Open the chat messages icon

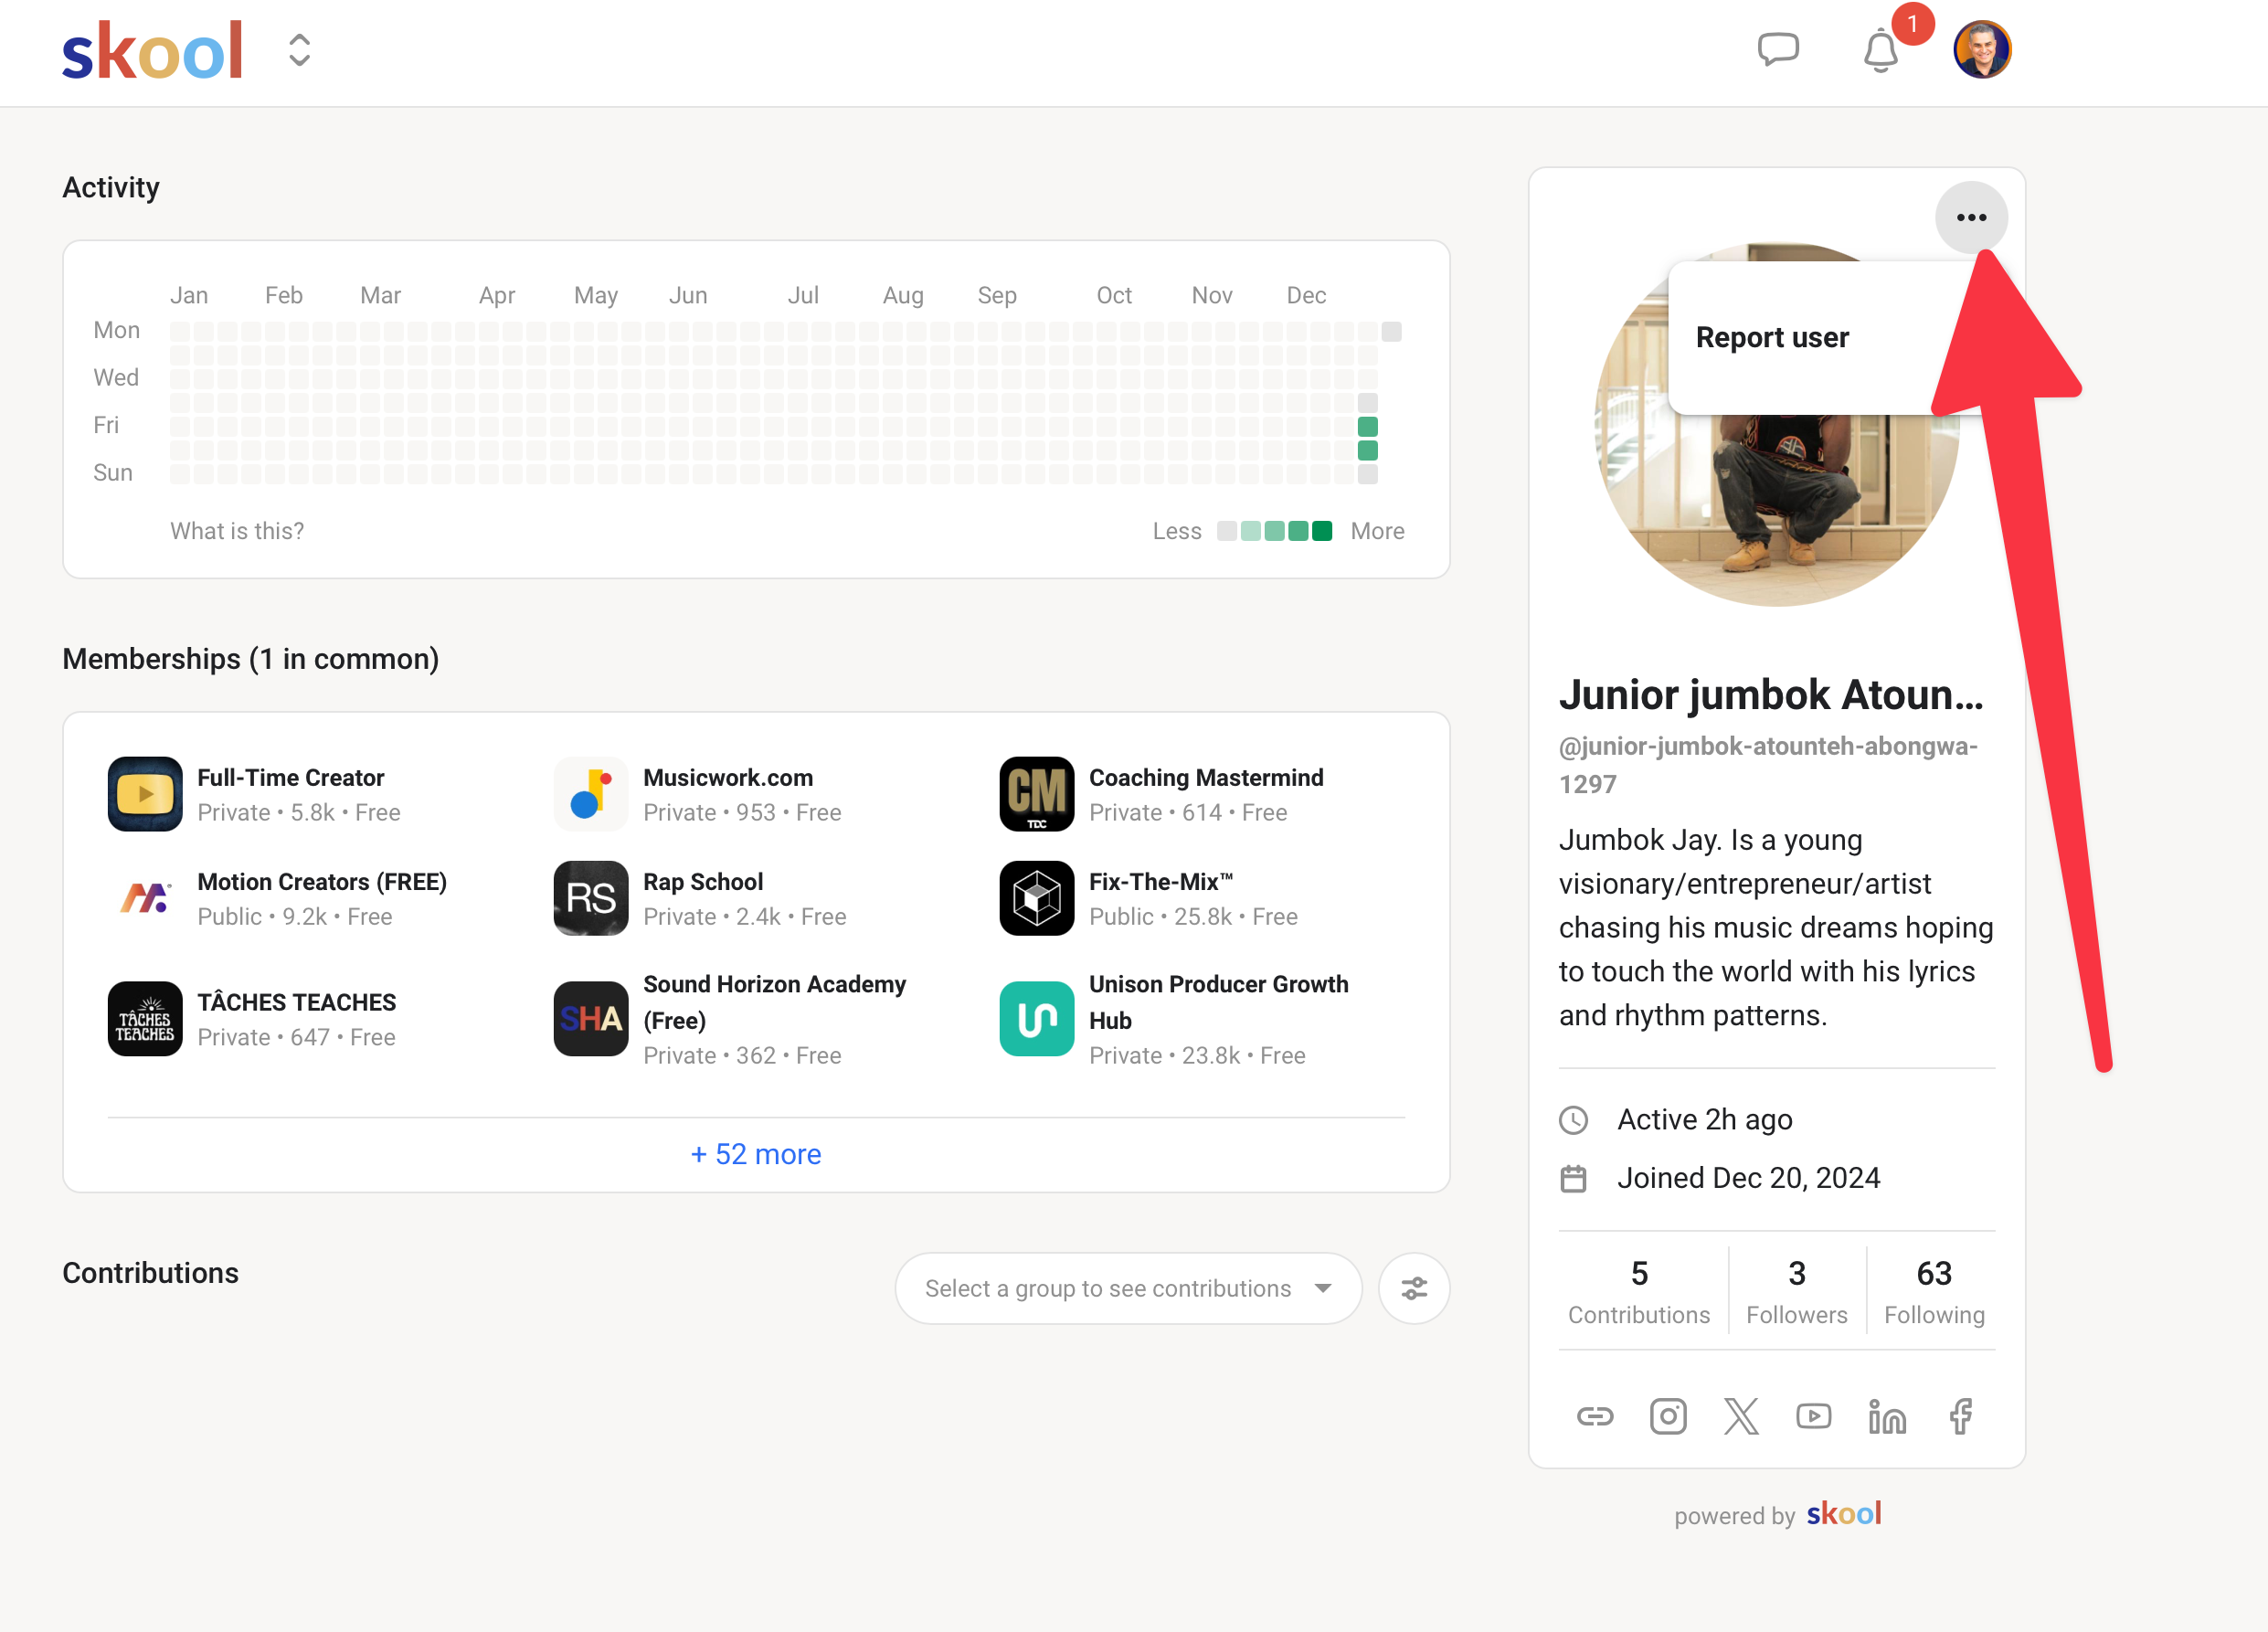1778,50
